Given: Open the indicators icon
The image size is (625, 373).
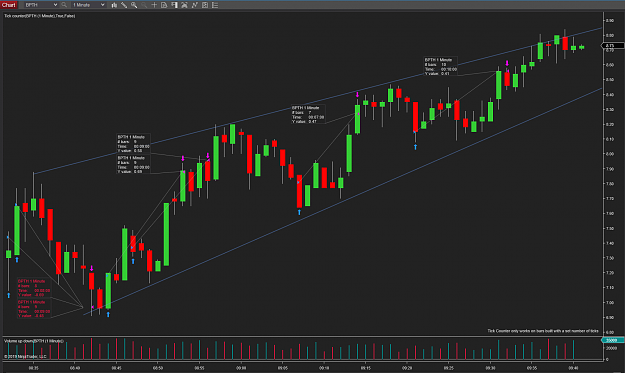Looking at the screenshot, I should click(184, 5).
